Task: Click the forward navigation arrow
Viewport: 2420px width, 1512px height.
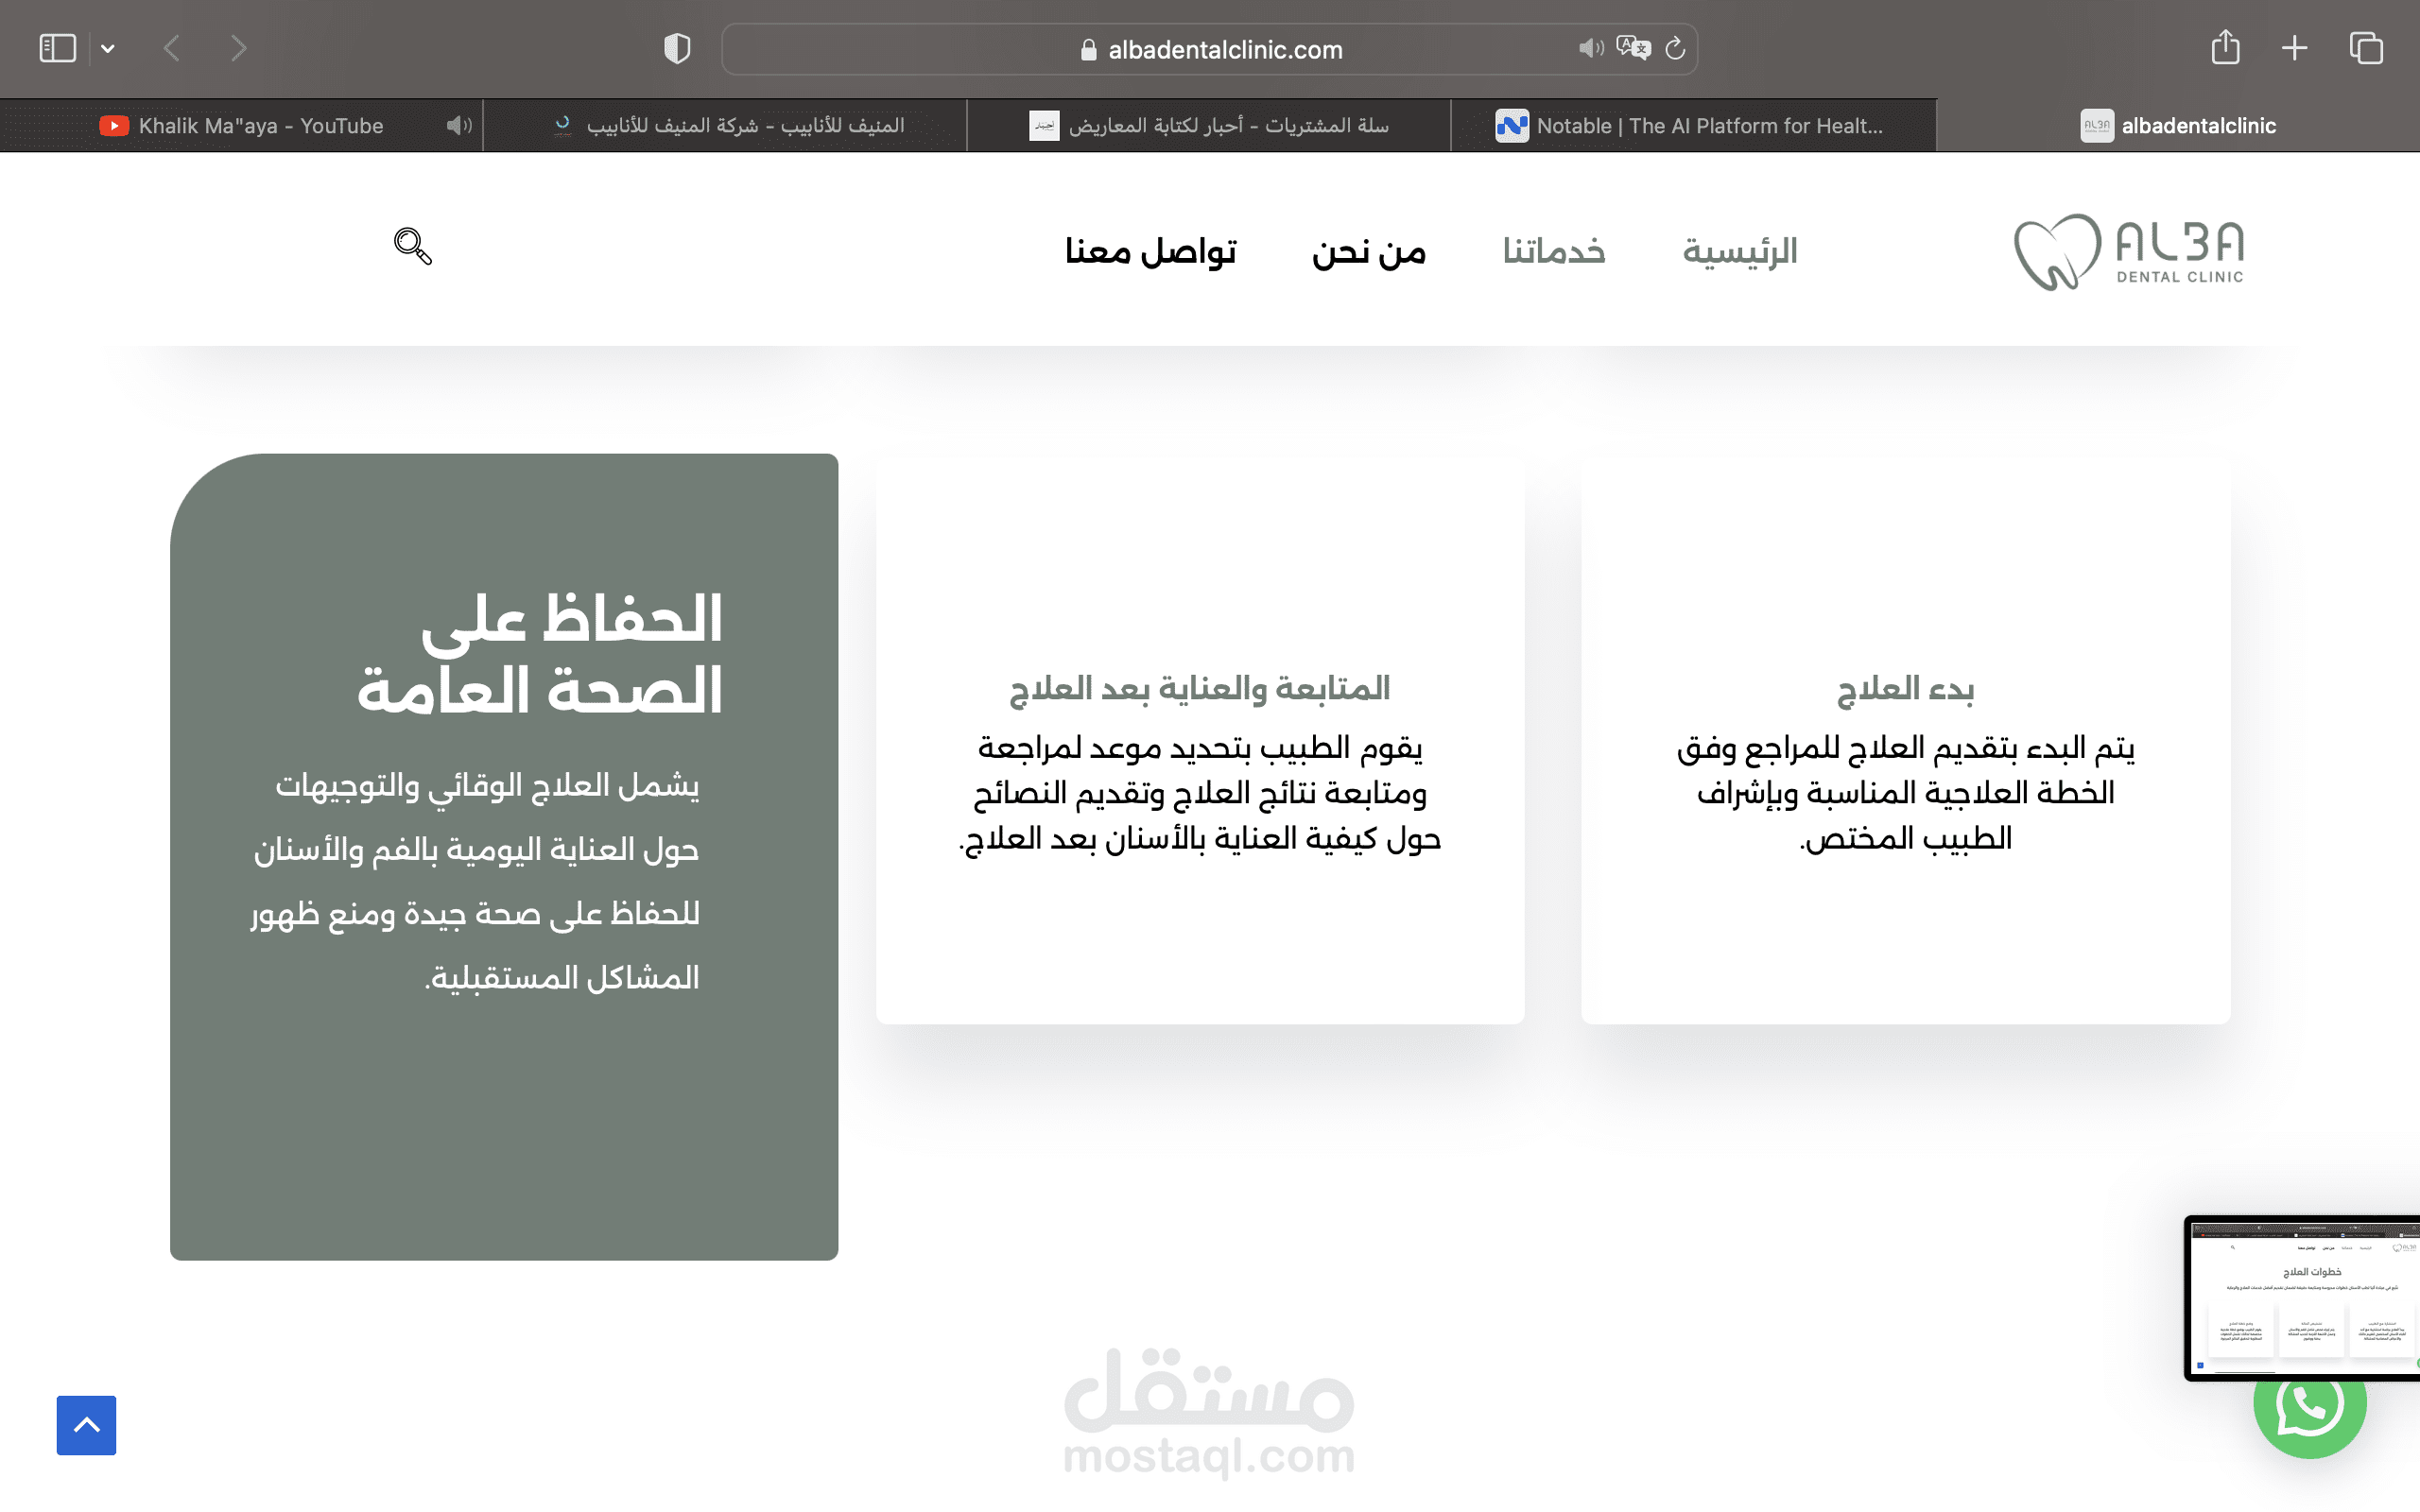Action: [238, 48]
